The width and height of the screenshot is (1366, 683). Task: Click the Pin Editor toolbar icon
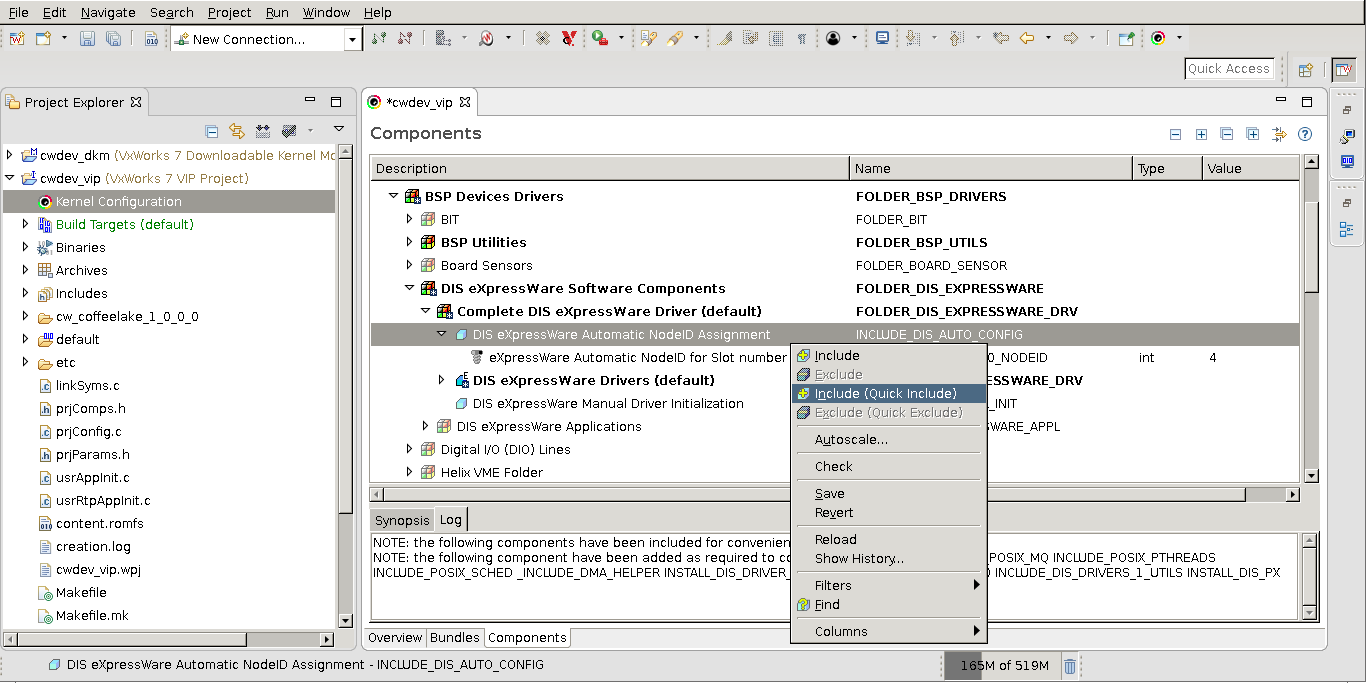pos(1126,39)
